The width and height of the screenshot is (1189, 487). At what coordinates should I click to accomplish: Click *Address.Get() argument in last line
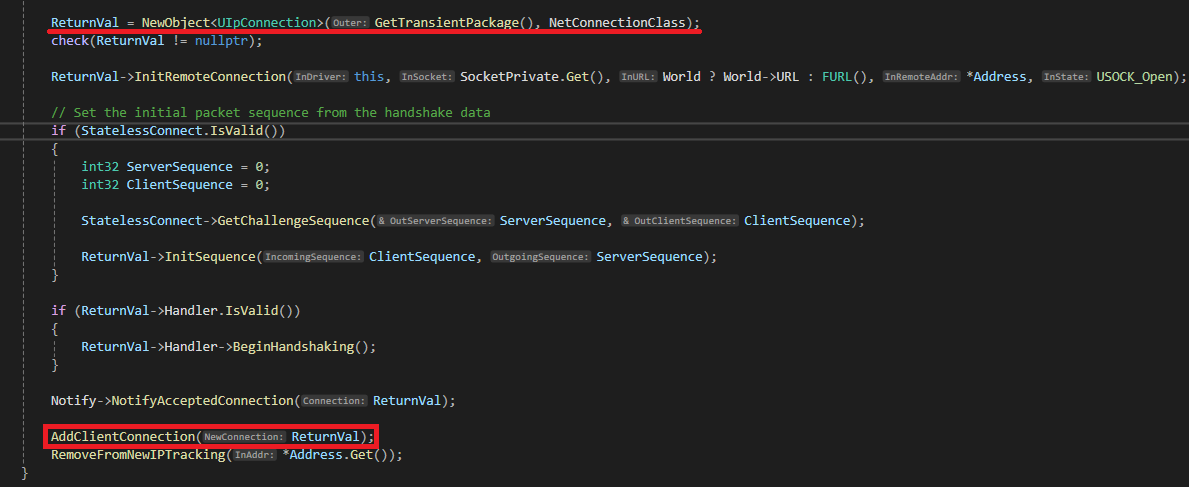(x=338, y=455)
